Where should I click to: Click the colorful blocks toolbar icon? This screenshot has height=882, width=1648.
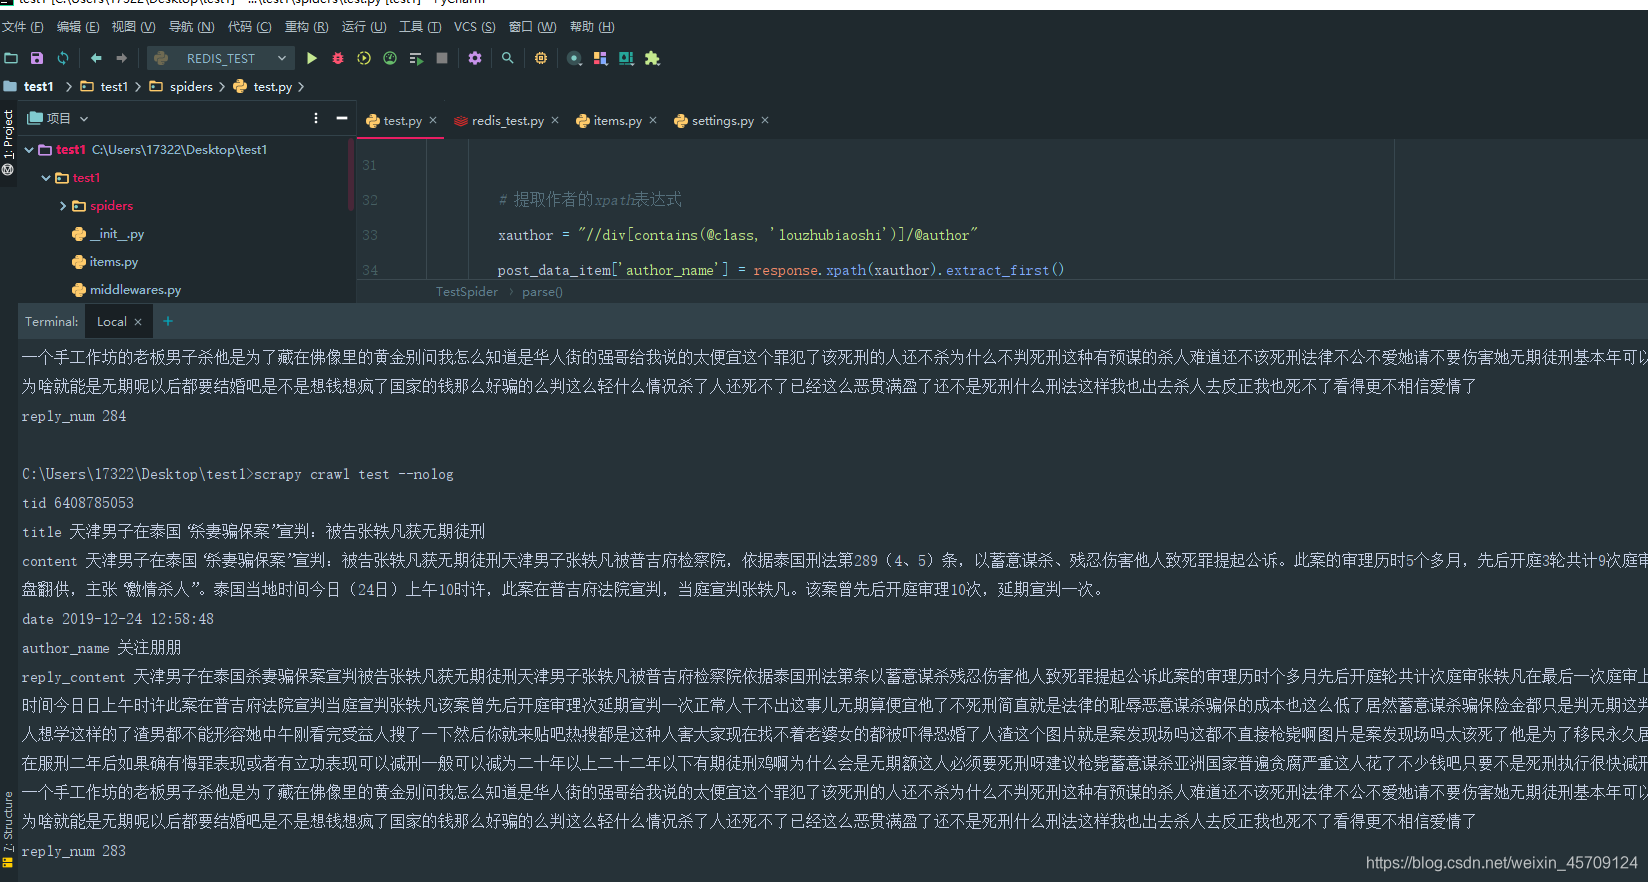[x=600, y=58]
